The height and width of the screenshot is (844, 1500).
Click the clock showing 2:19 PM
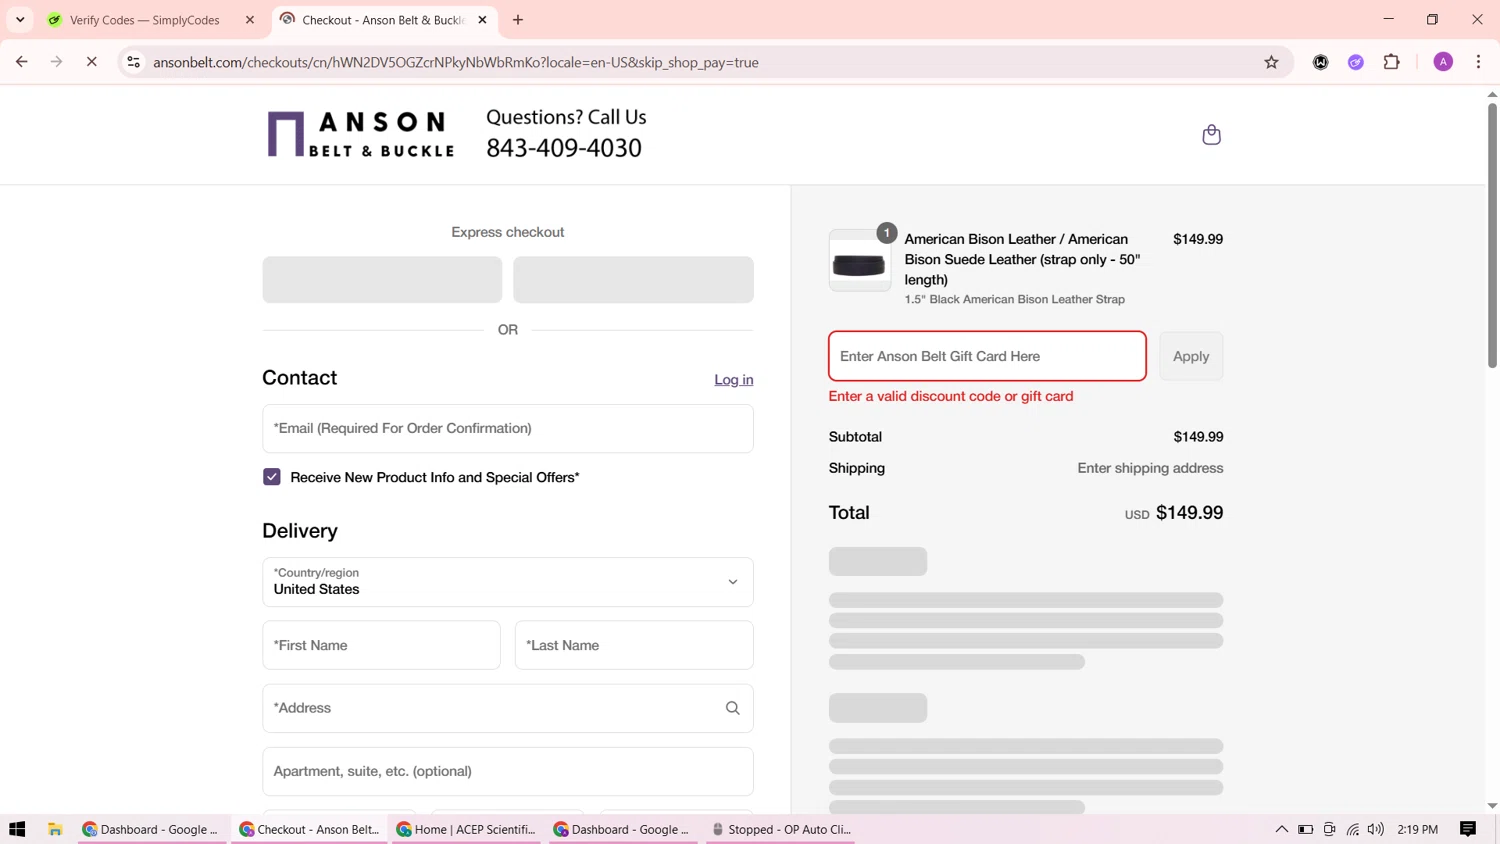point(1418,829)
